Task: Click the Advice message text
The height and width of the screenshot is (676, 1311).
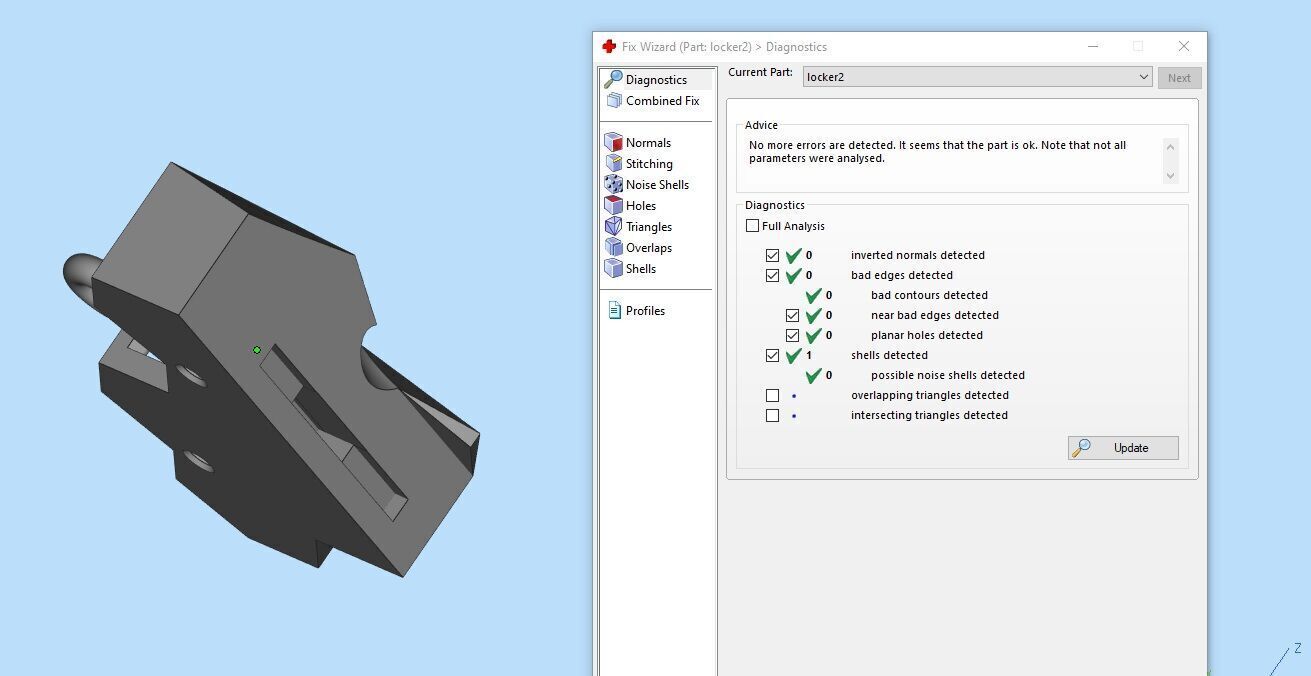Action: [937, 152]
